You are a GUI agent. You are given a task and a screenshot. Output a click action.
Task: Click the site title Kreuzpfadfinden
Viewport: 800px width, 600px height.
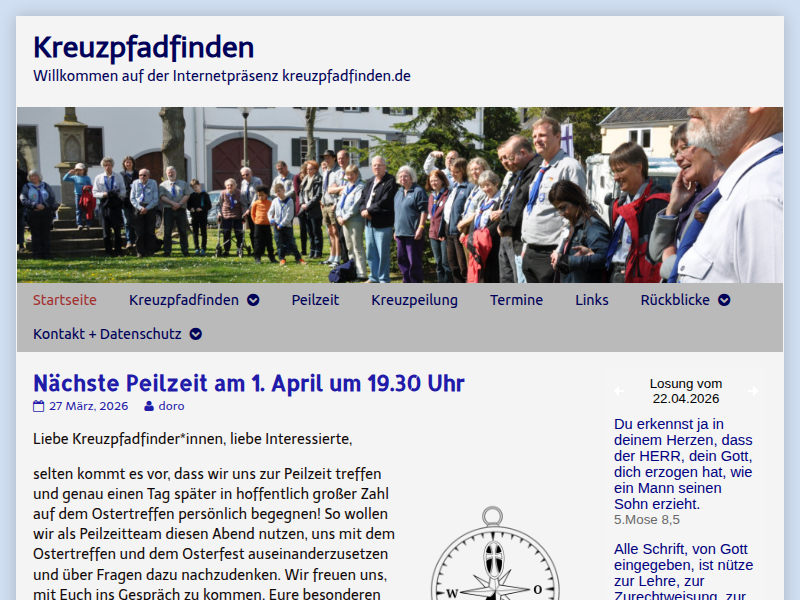tap(143, 47)
